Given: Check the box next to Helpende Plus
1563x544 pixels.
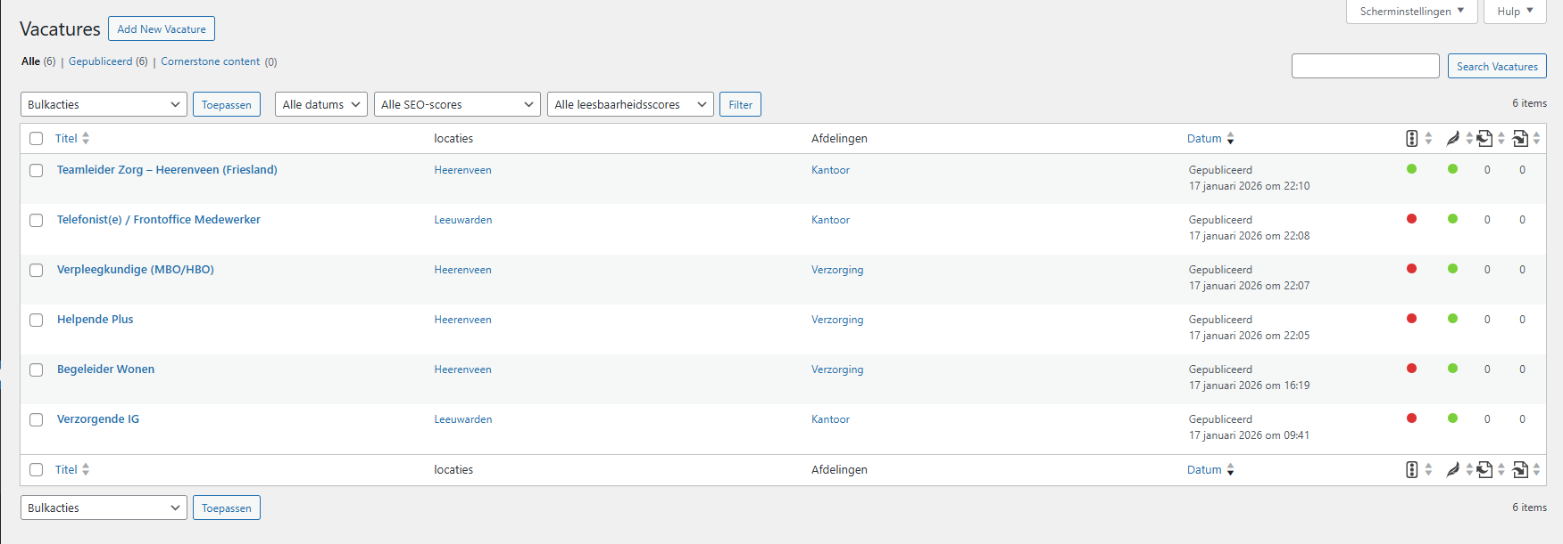Looking at the screenshot, I should coord(36,320).
